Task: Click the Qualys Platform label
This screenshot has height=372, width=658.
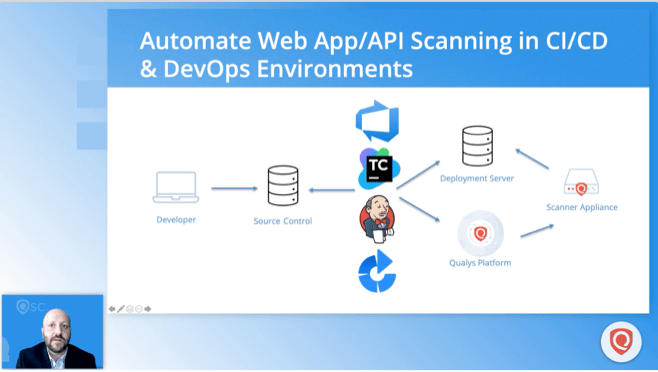Action: point(480,263)
